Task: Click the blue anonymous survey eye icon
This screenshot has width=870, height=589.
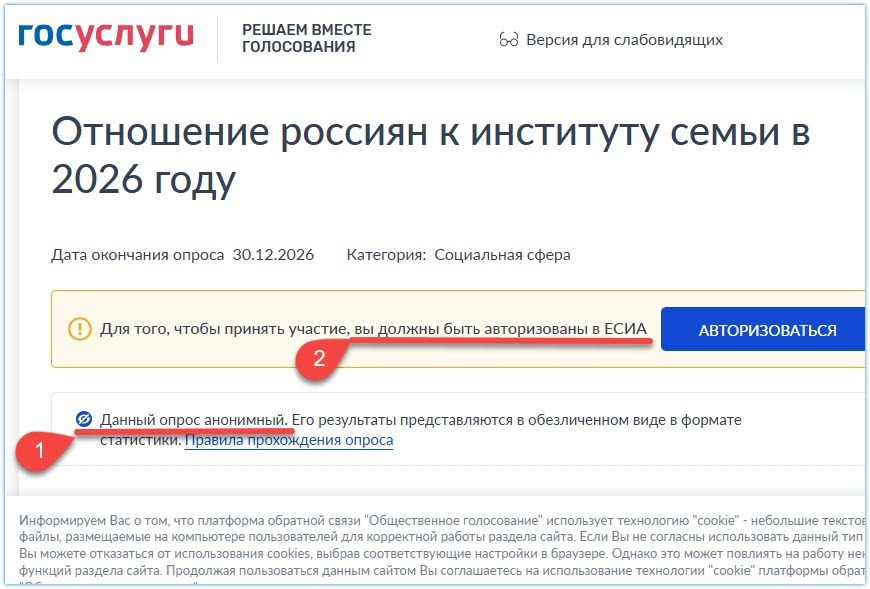Action: point(84,419)
